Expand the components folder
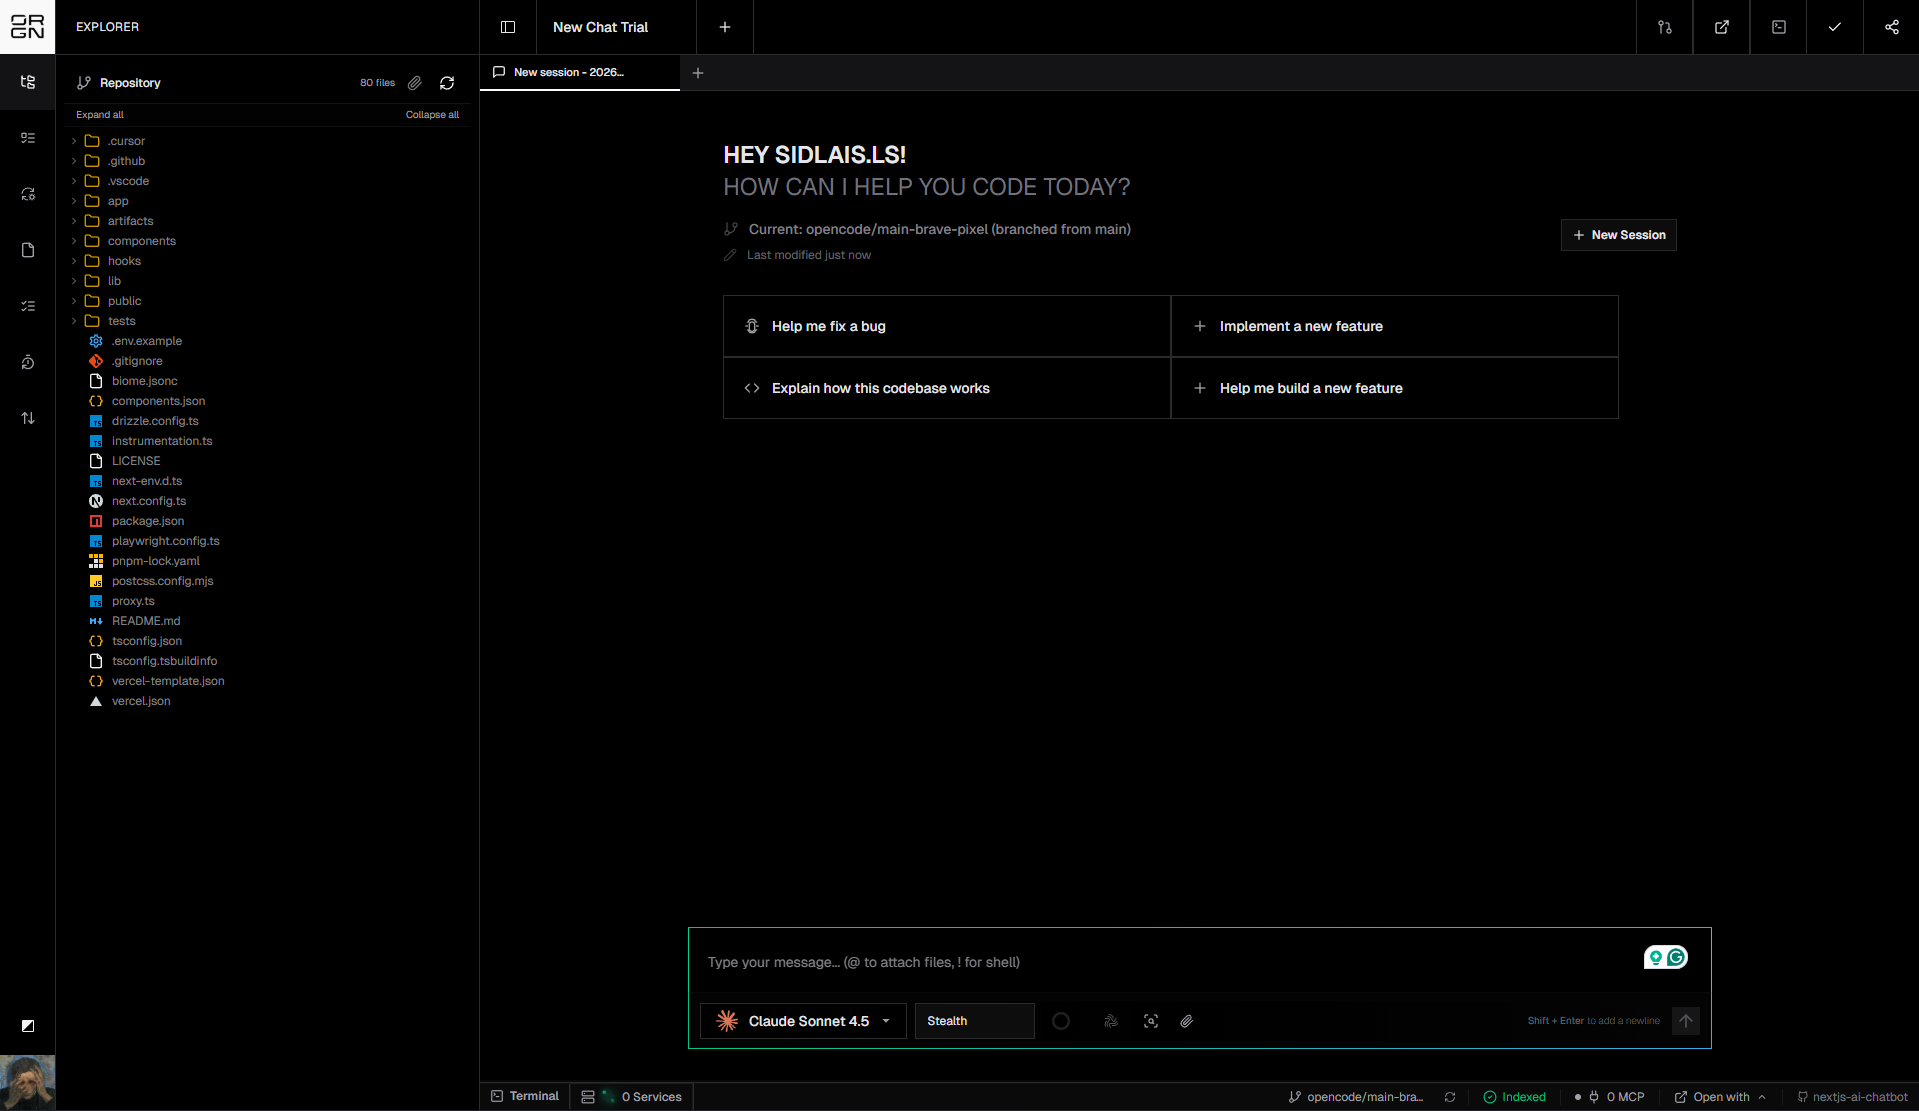 [x=141, y=241]
